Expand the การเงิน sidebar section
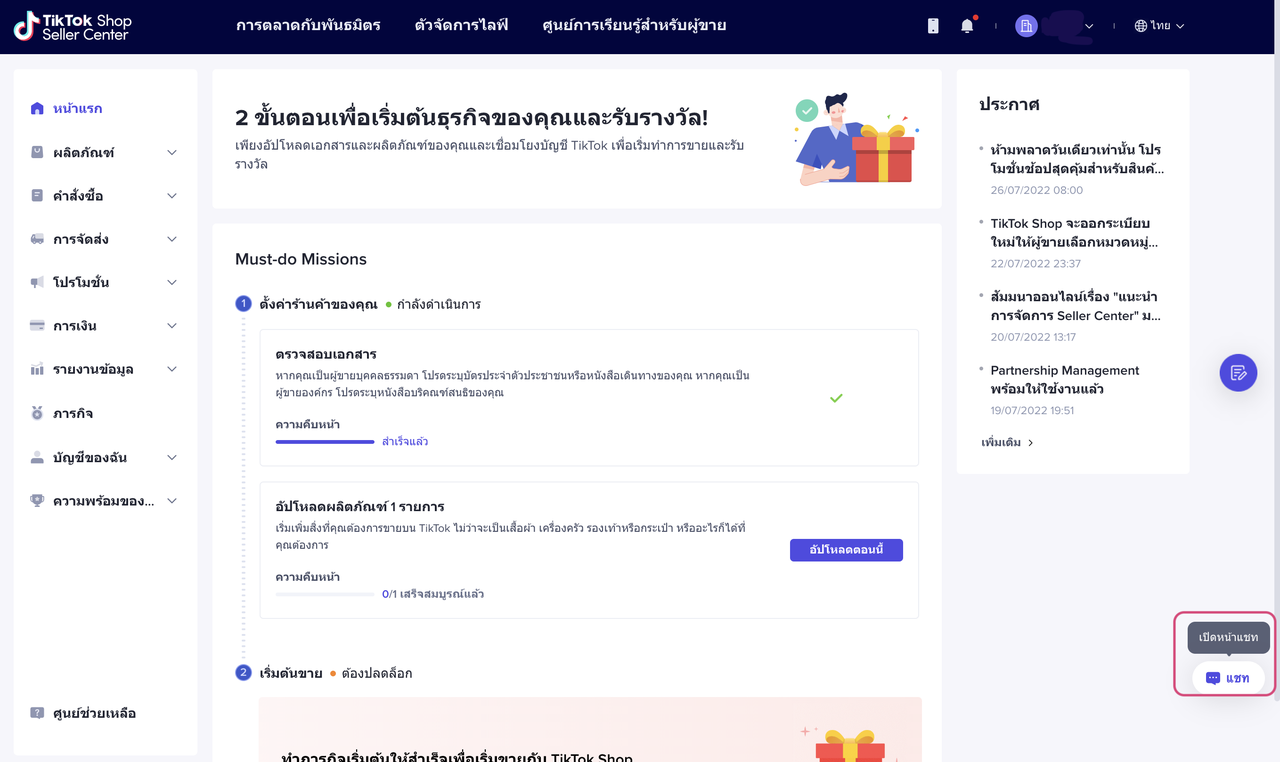Viewport: 1280px width, 762px height. click(171, 326)
